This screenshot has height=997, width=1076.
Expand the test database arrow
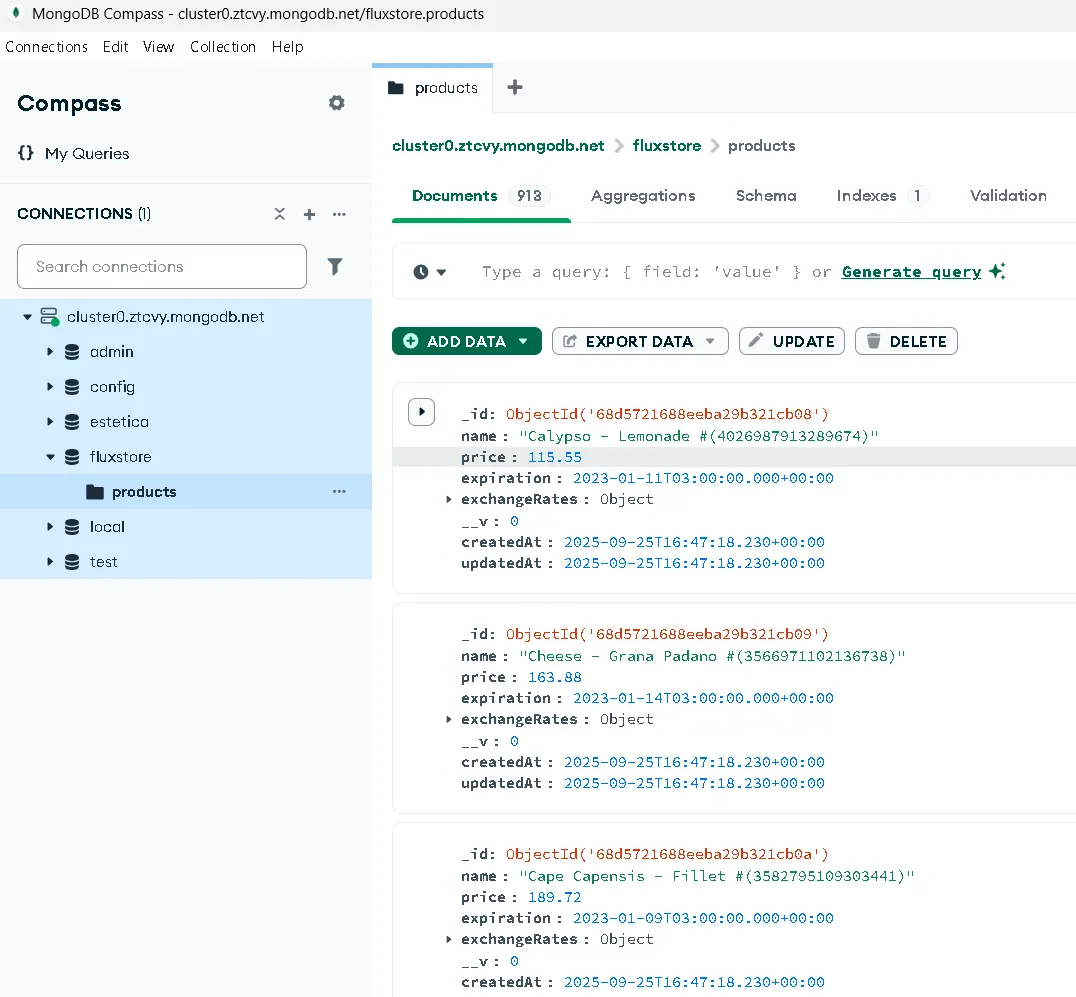pyautogui.click(x=49, y=562)
